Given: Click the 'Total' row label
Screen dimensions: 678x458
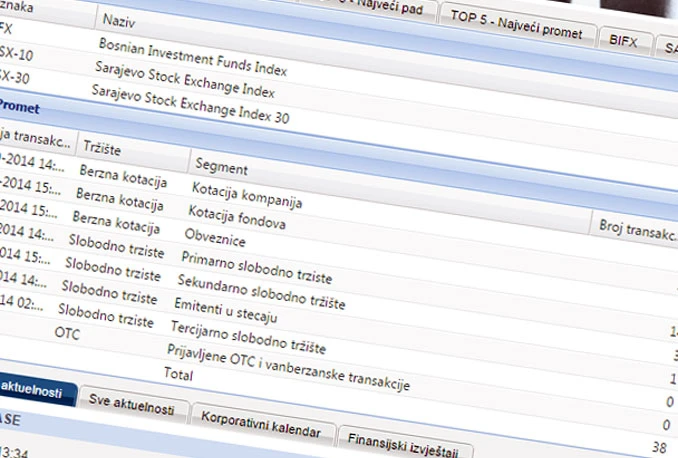Looking at the screenshot, I should tap(178, 374).
